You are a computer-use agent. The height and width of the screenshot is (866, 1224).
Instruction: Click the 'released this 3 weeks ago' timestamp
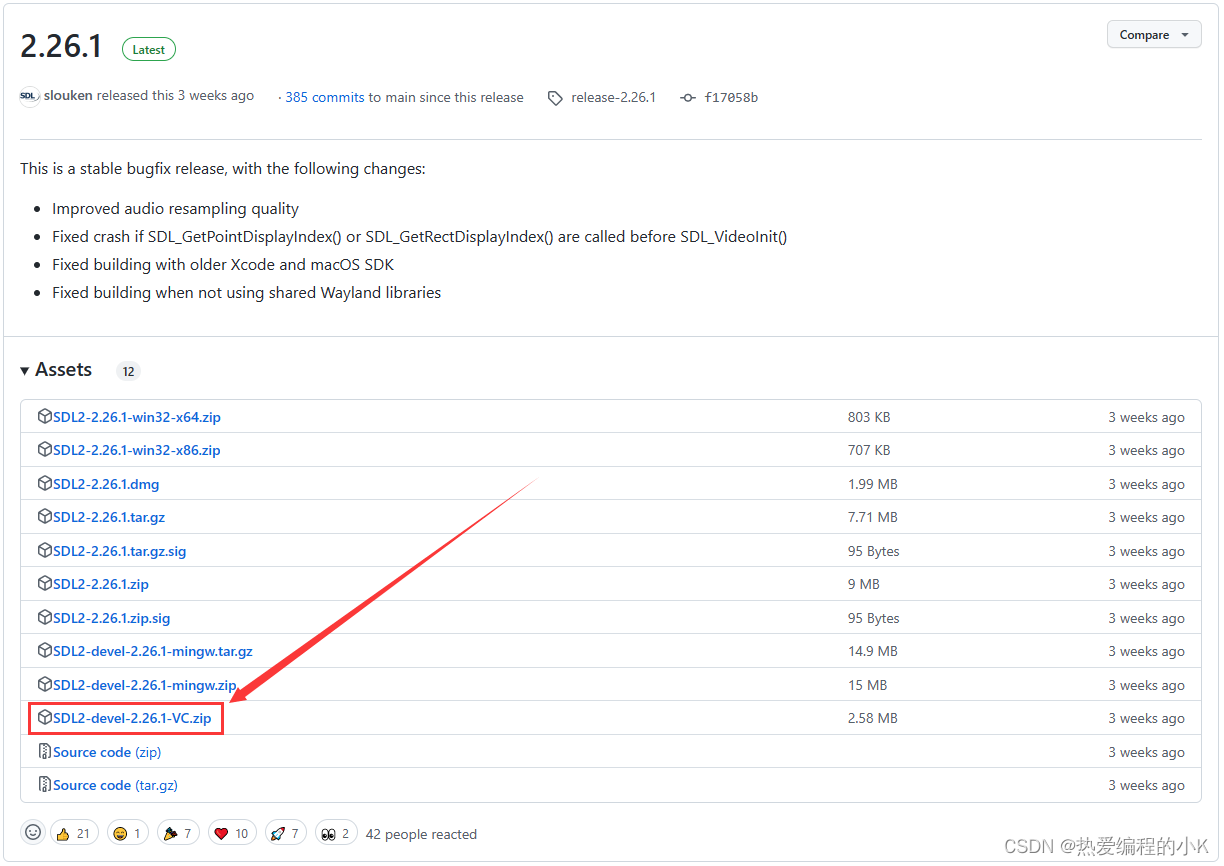tap(175, 96)
